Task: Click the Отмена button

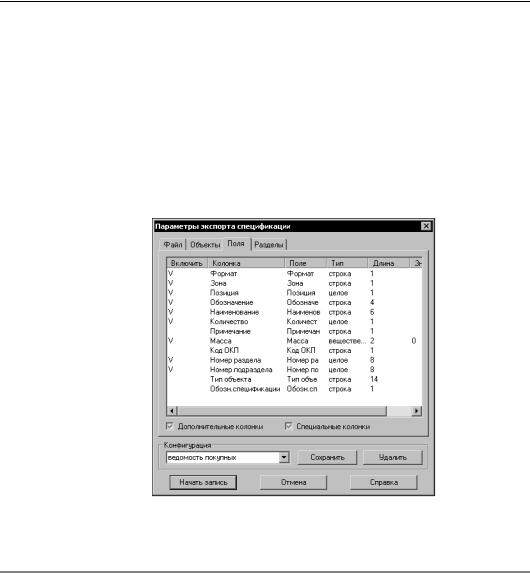Action: pos(294,482)
